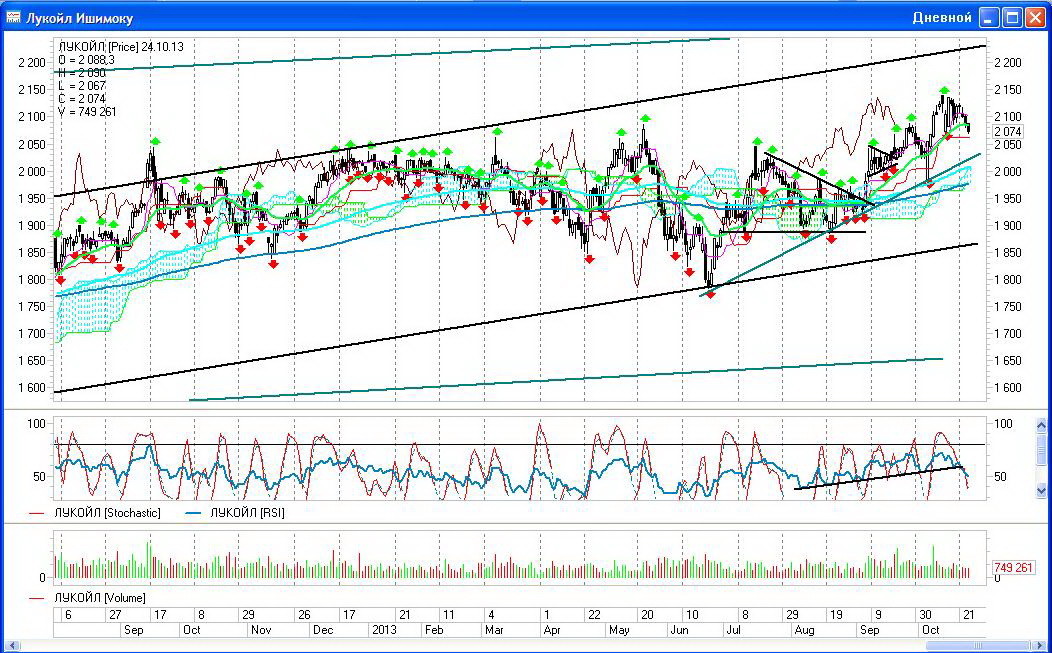Viewport: 1052px width, 653px height.
Task: Click the horizontal scrollbar left arrow
Action: tap(10, 645)
